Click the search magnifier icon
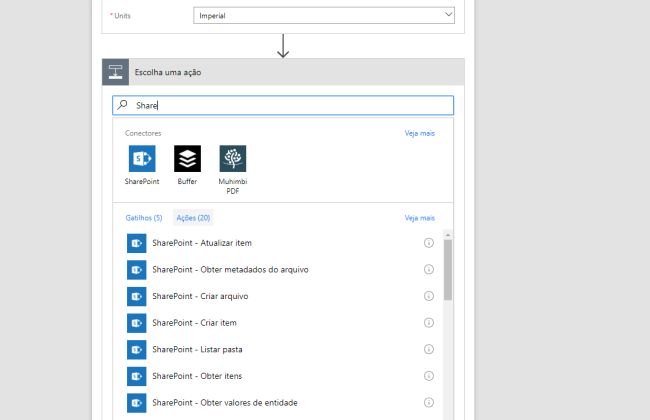 click(x=122, y=105)
